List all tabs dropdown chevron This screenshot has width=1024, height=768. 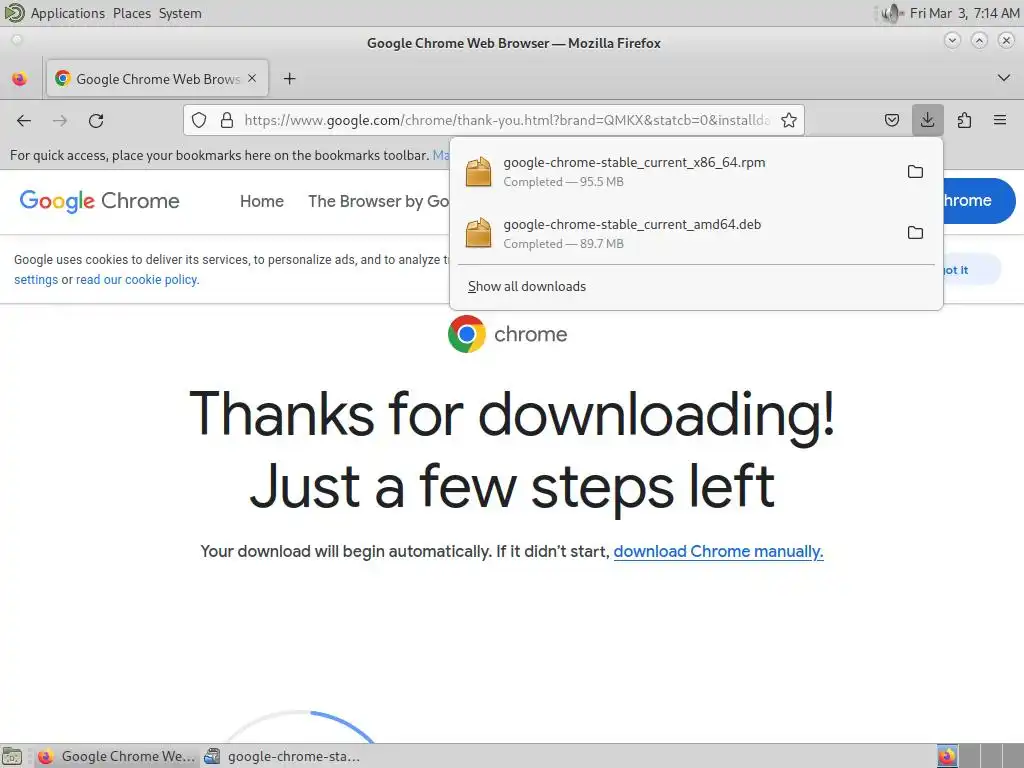tap(1004, 78)
